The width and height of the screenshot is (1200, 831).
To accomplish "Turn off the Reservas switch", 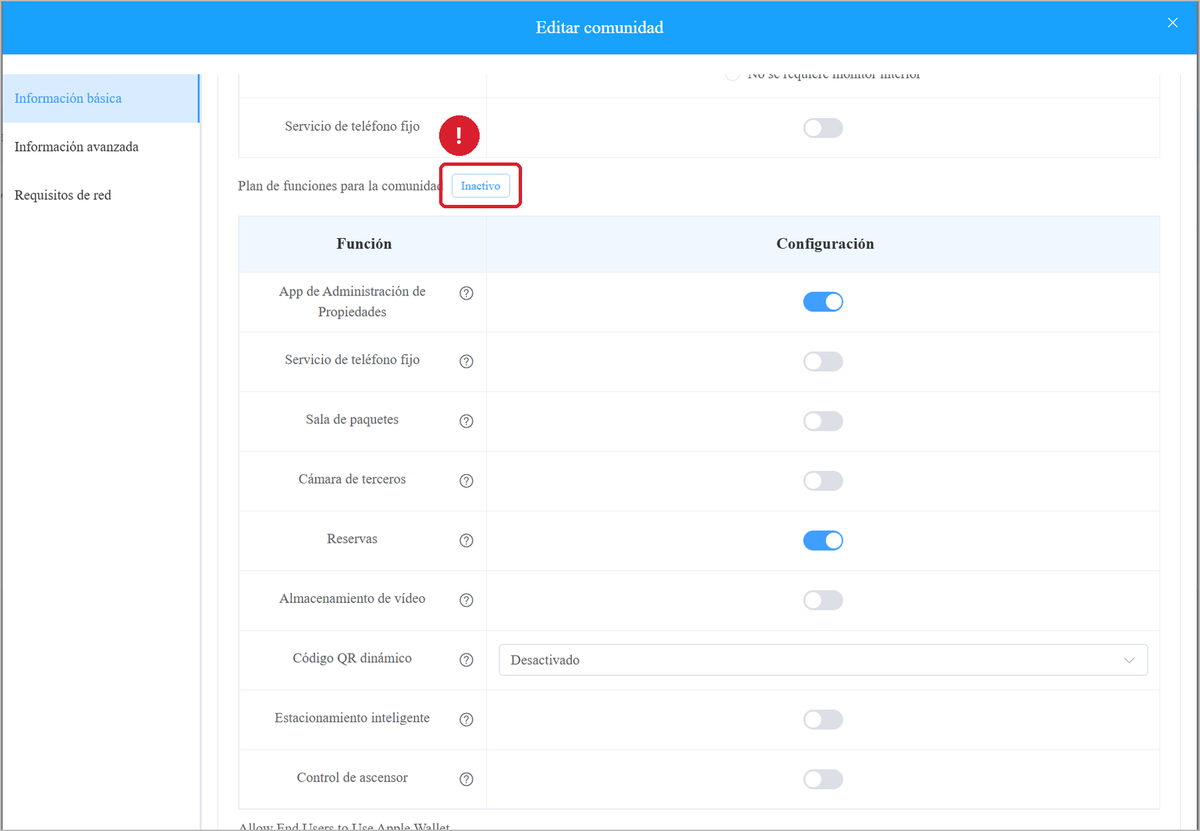I will [823, 540].
